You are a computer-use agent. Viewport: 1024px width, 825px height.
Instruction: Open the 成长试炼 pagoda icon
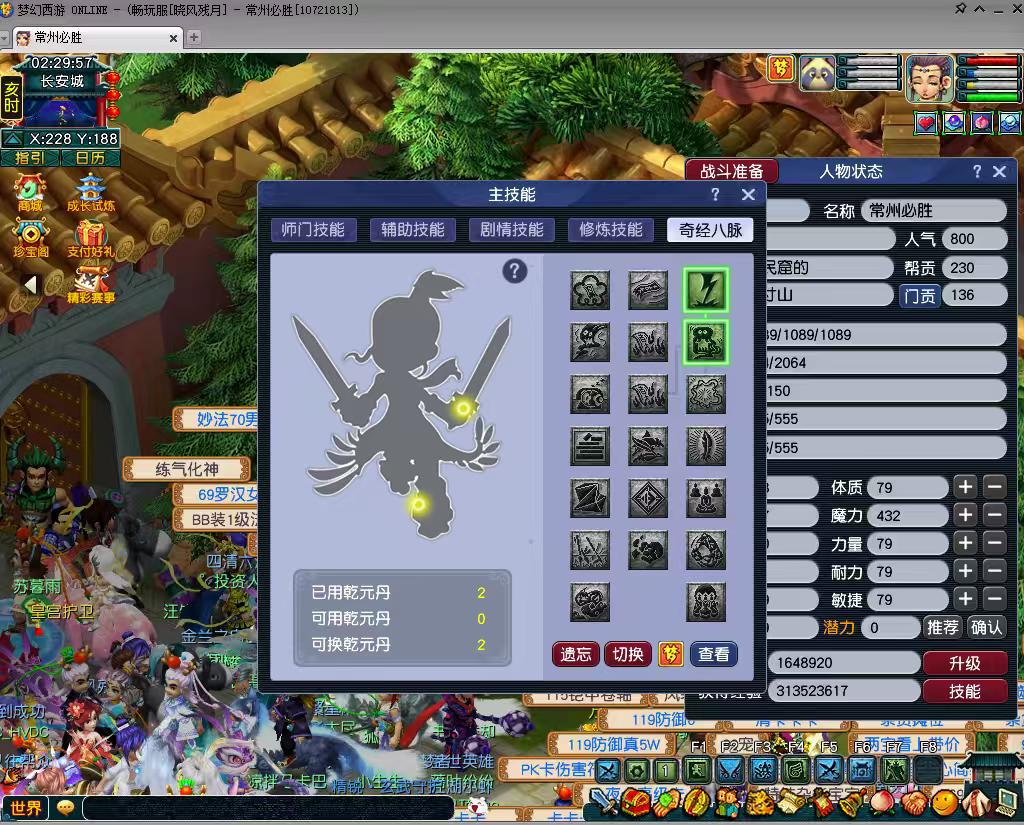tap(91, 193)
